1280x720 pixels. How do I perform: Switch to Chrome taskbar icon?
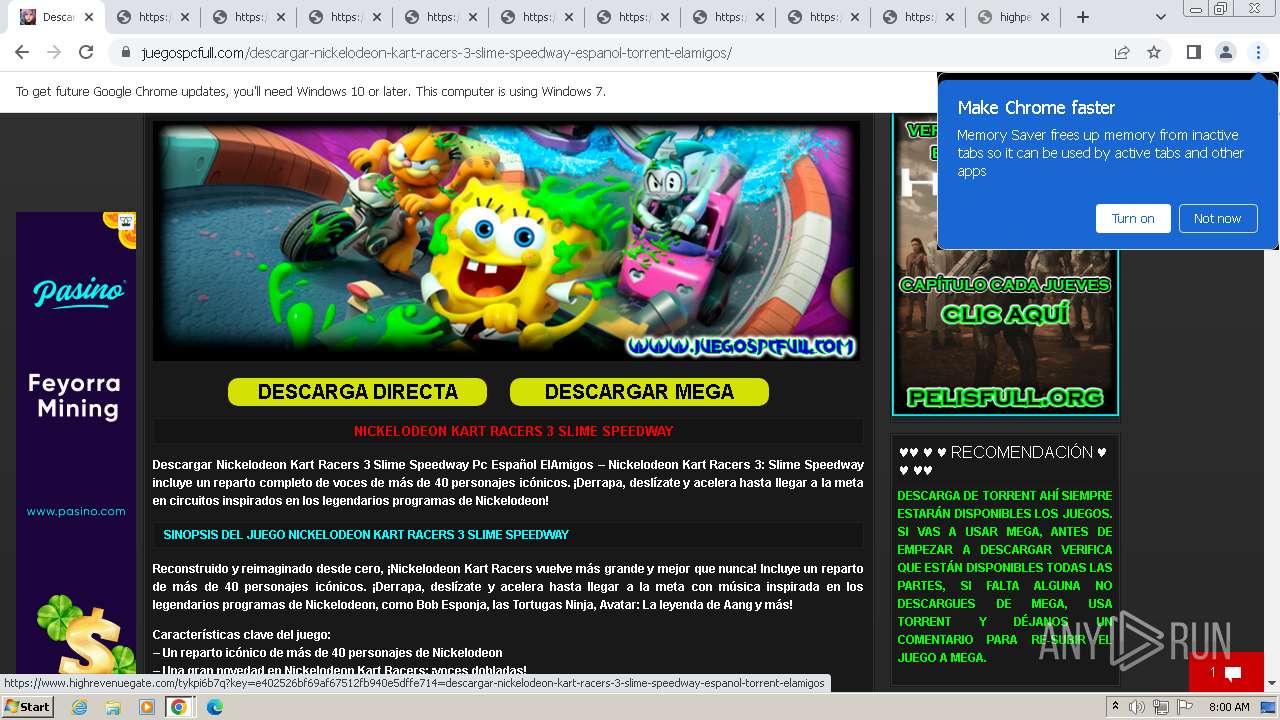(x=179, y=707)
